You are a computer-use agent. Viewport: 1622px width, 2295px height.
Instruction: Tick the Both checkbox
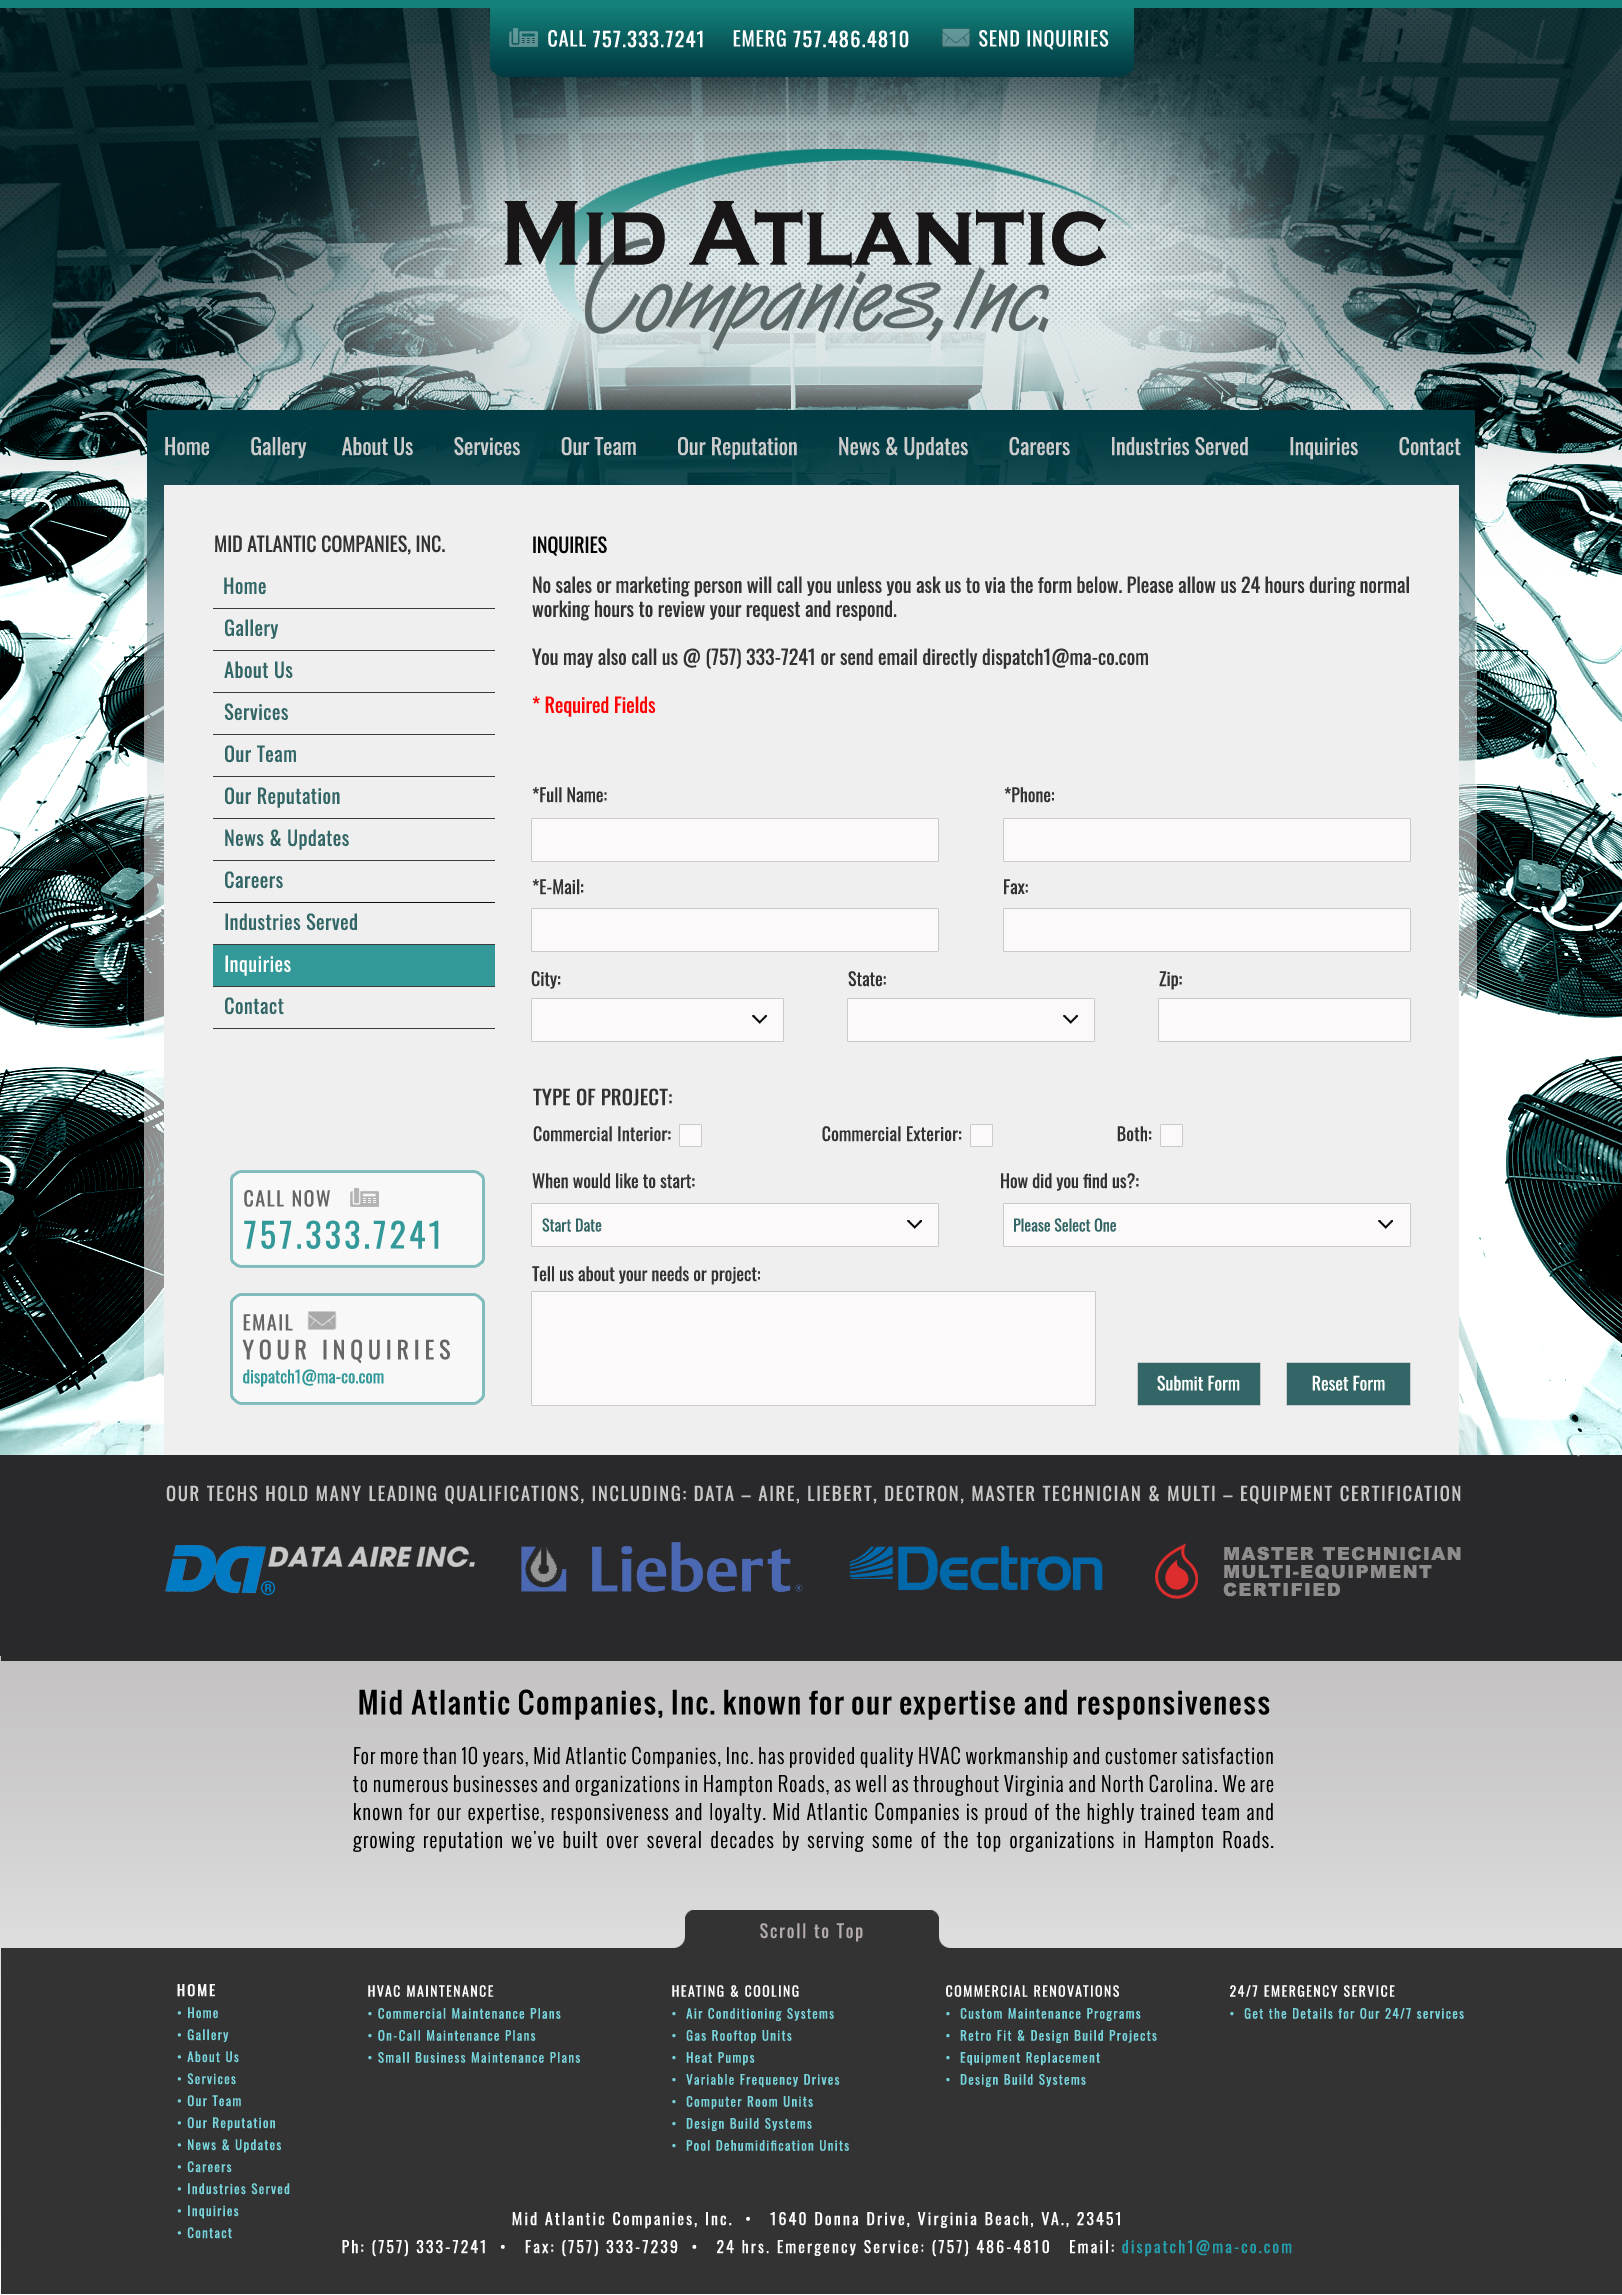click(x=1172, y=1135)
